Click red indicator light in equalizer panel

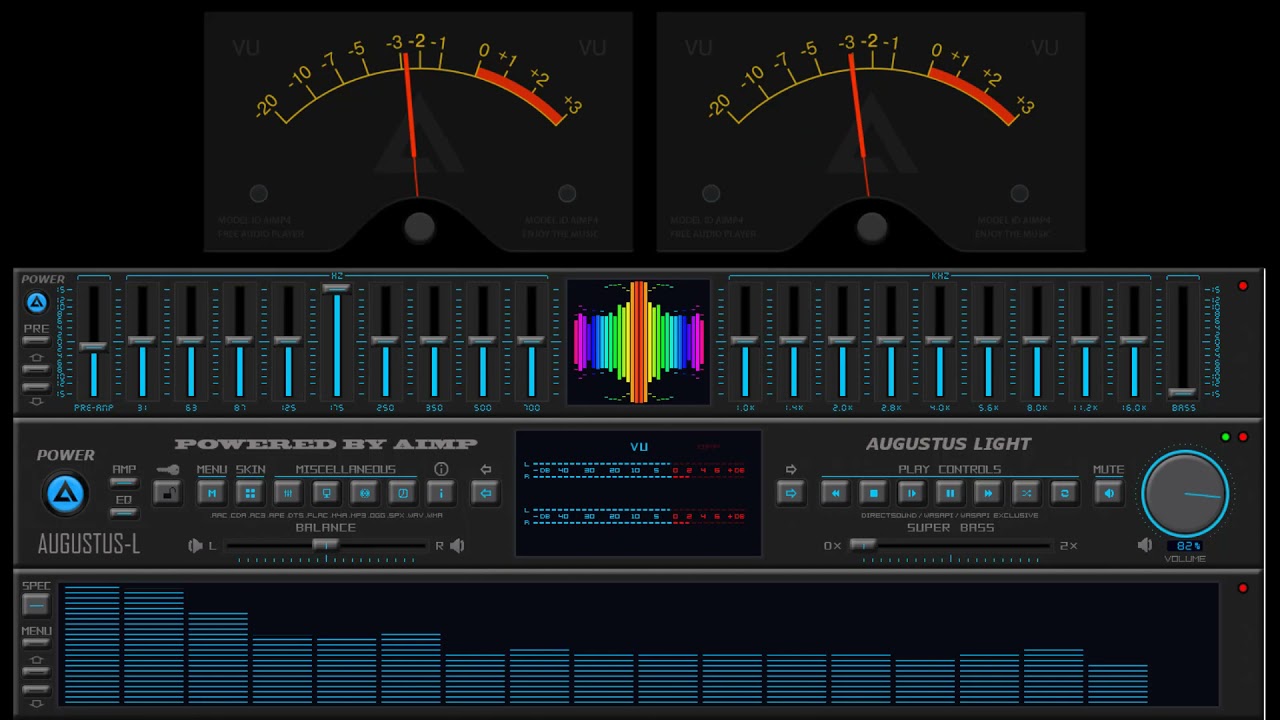(1243, 287)
